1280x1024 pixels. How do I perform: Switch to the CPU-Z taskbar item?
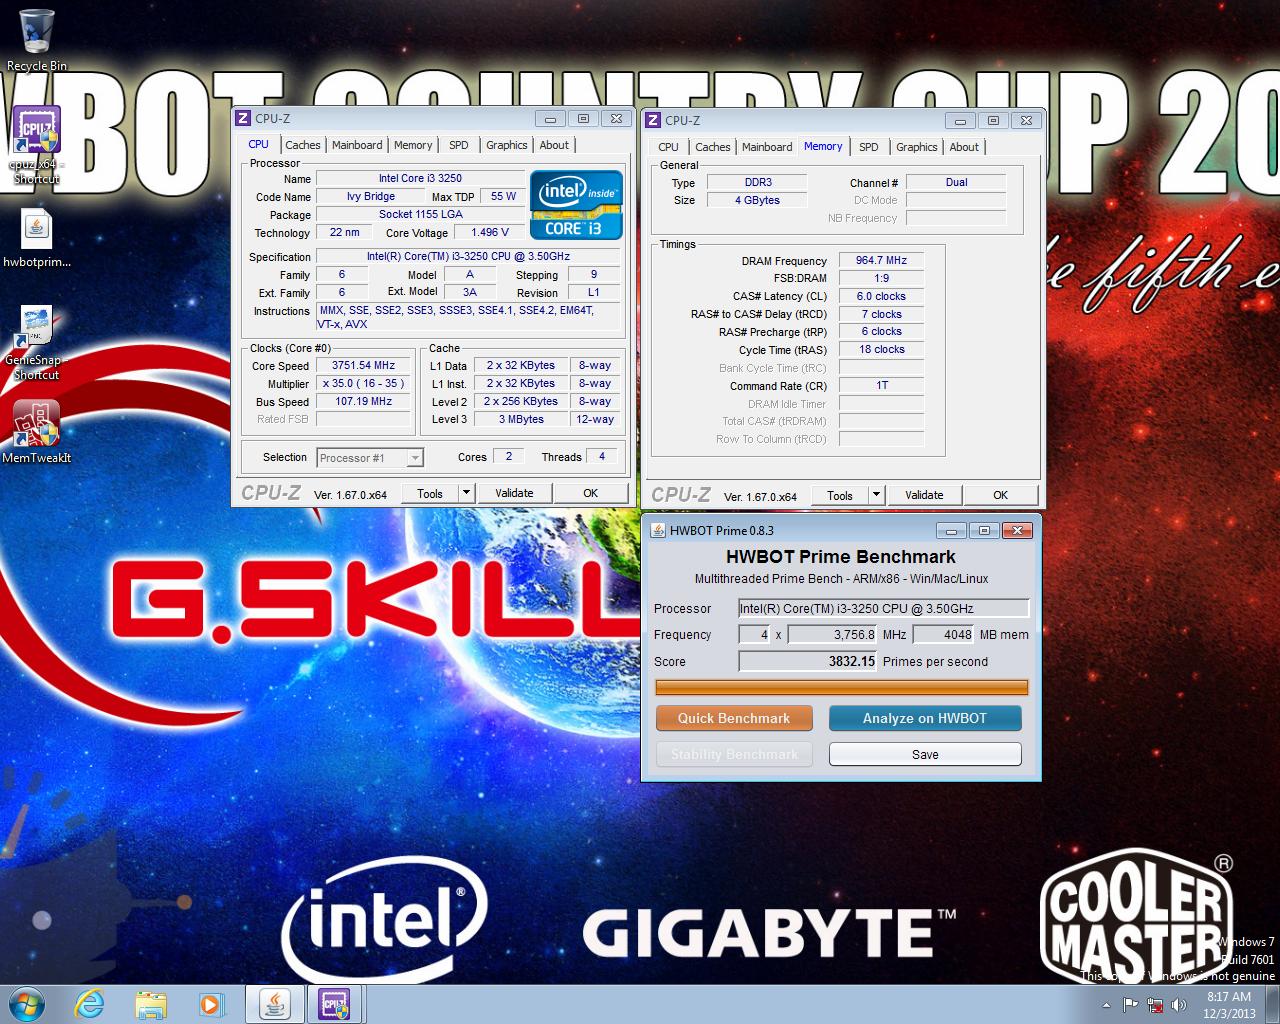click(x=334, y=1004)
